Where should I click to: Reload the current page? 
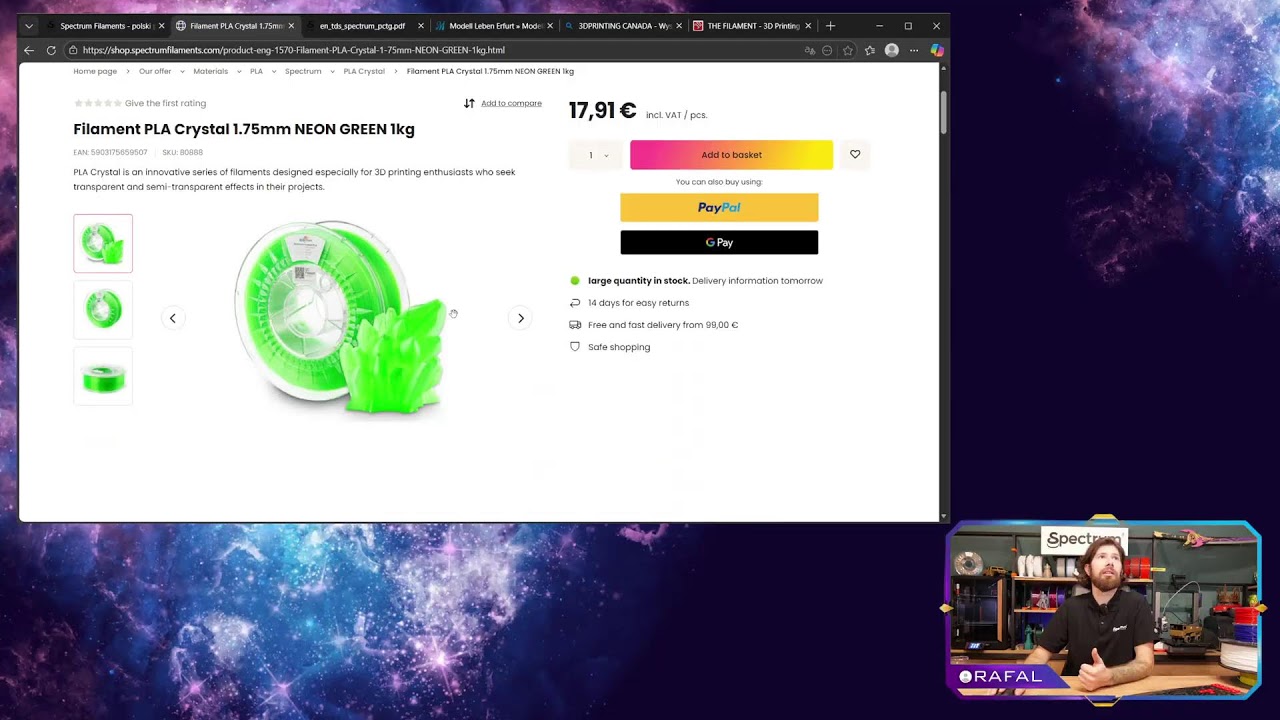click(51, 50)
